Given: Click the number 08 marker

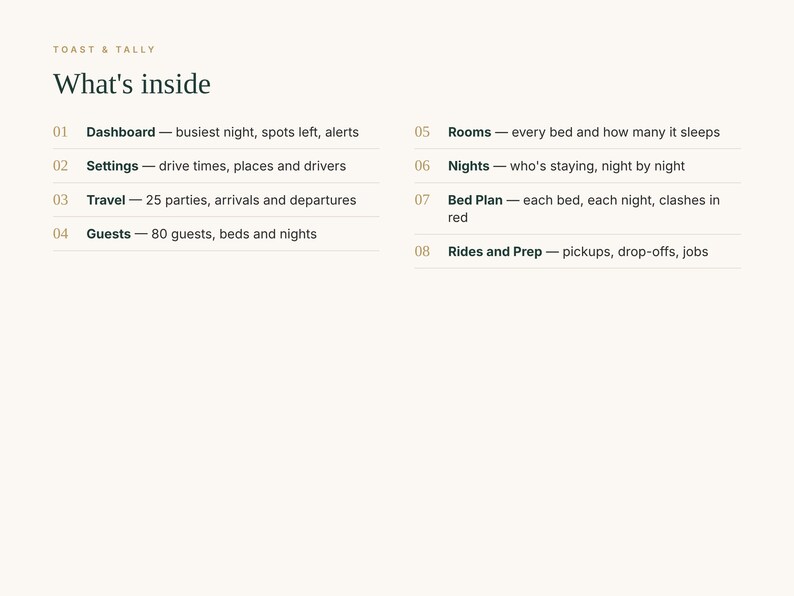Looking at the screenshot, I should point(422,252).
